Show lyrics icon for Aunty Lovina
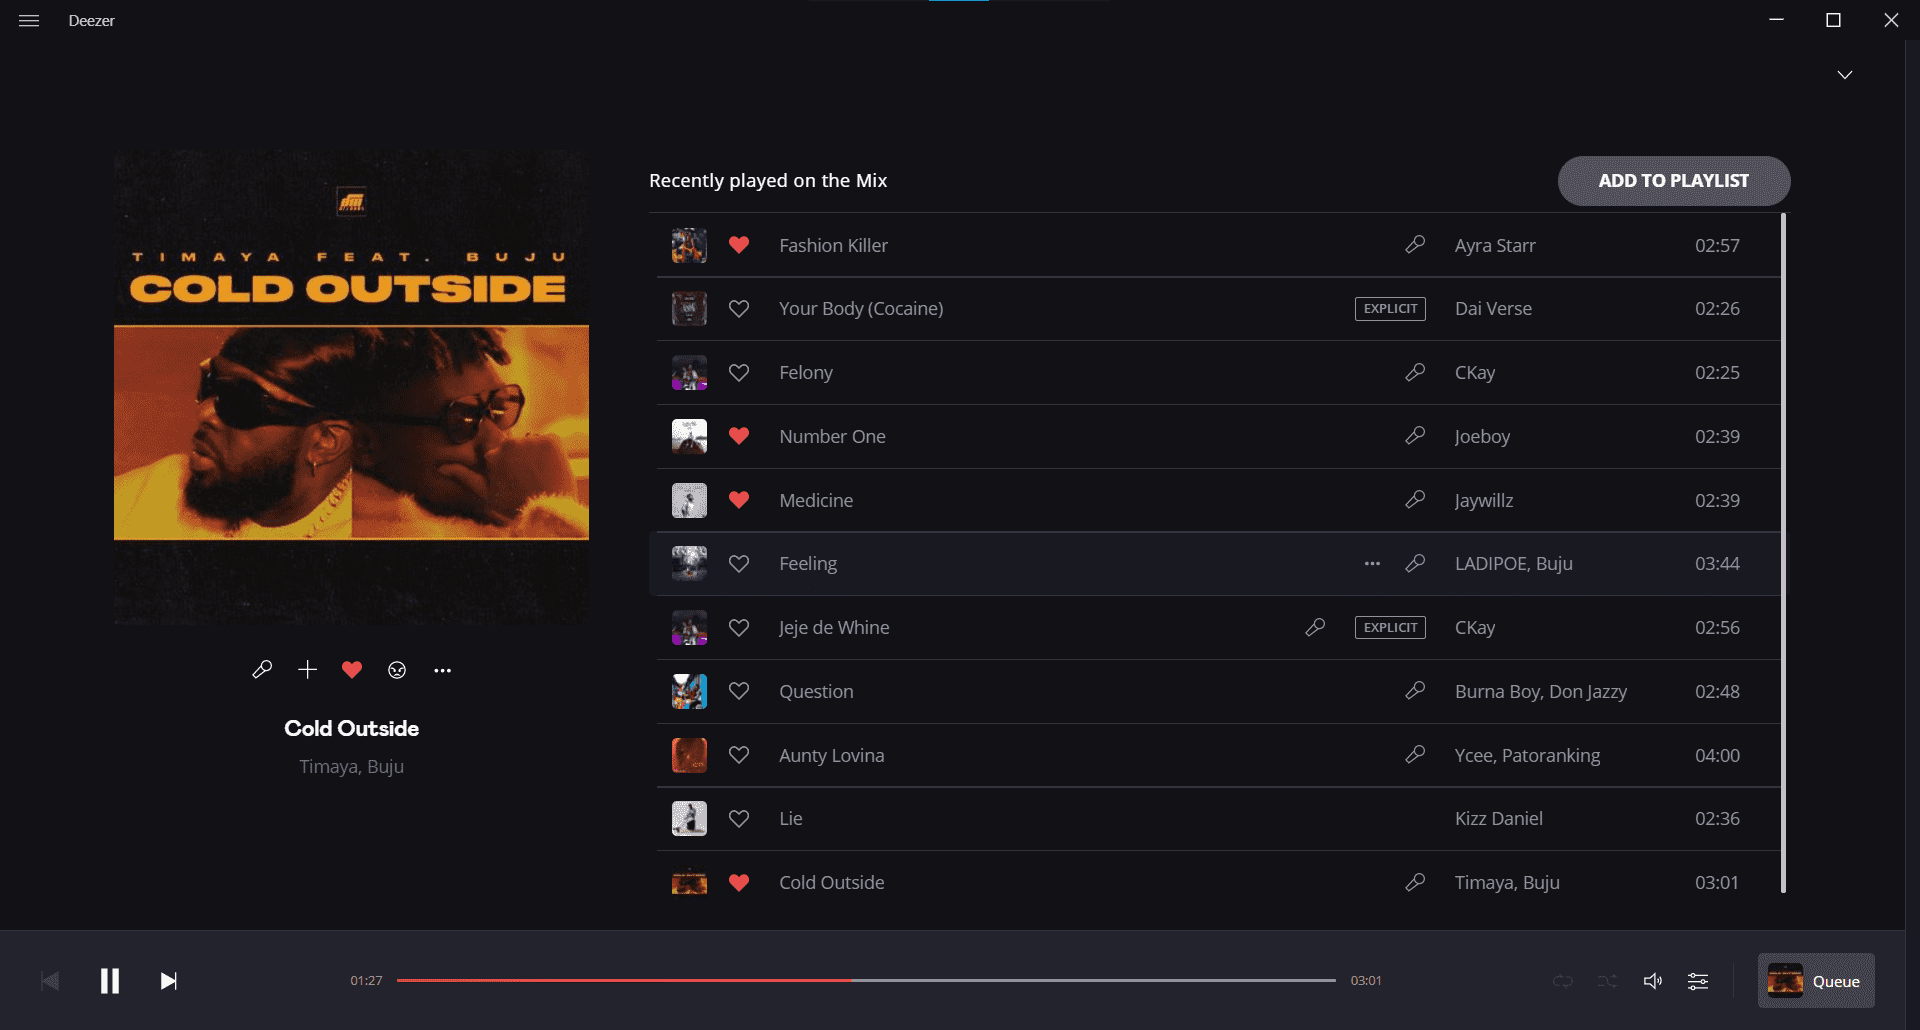The image size is (1920, 1030). pos(1415,754)
